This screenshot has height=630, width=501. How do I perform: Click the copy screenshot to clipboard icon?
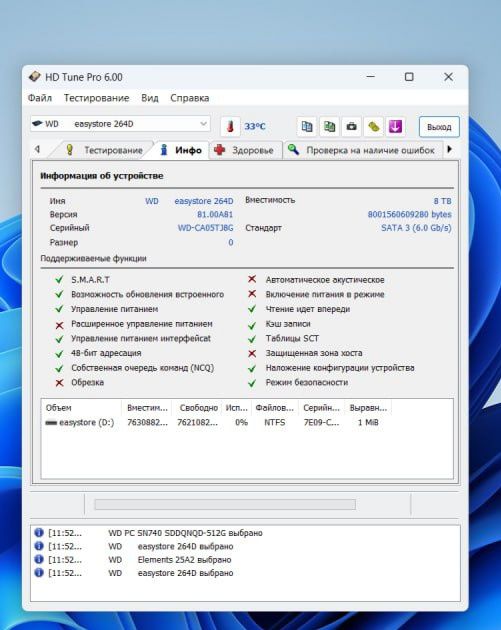(329, 127)
